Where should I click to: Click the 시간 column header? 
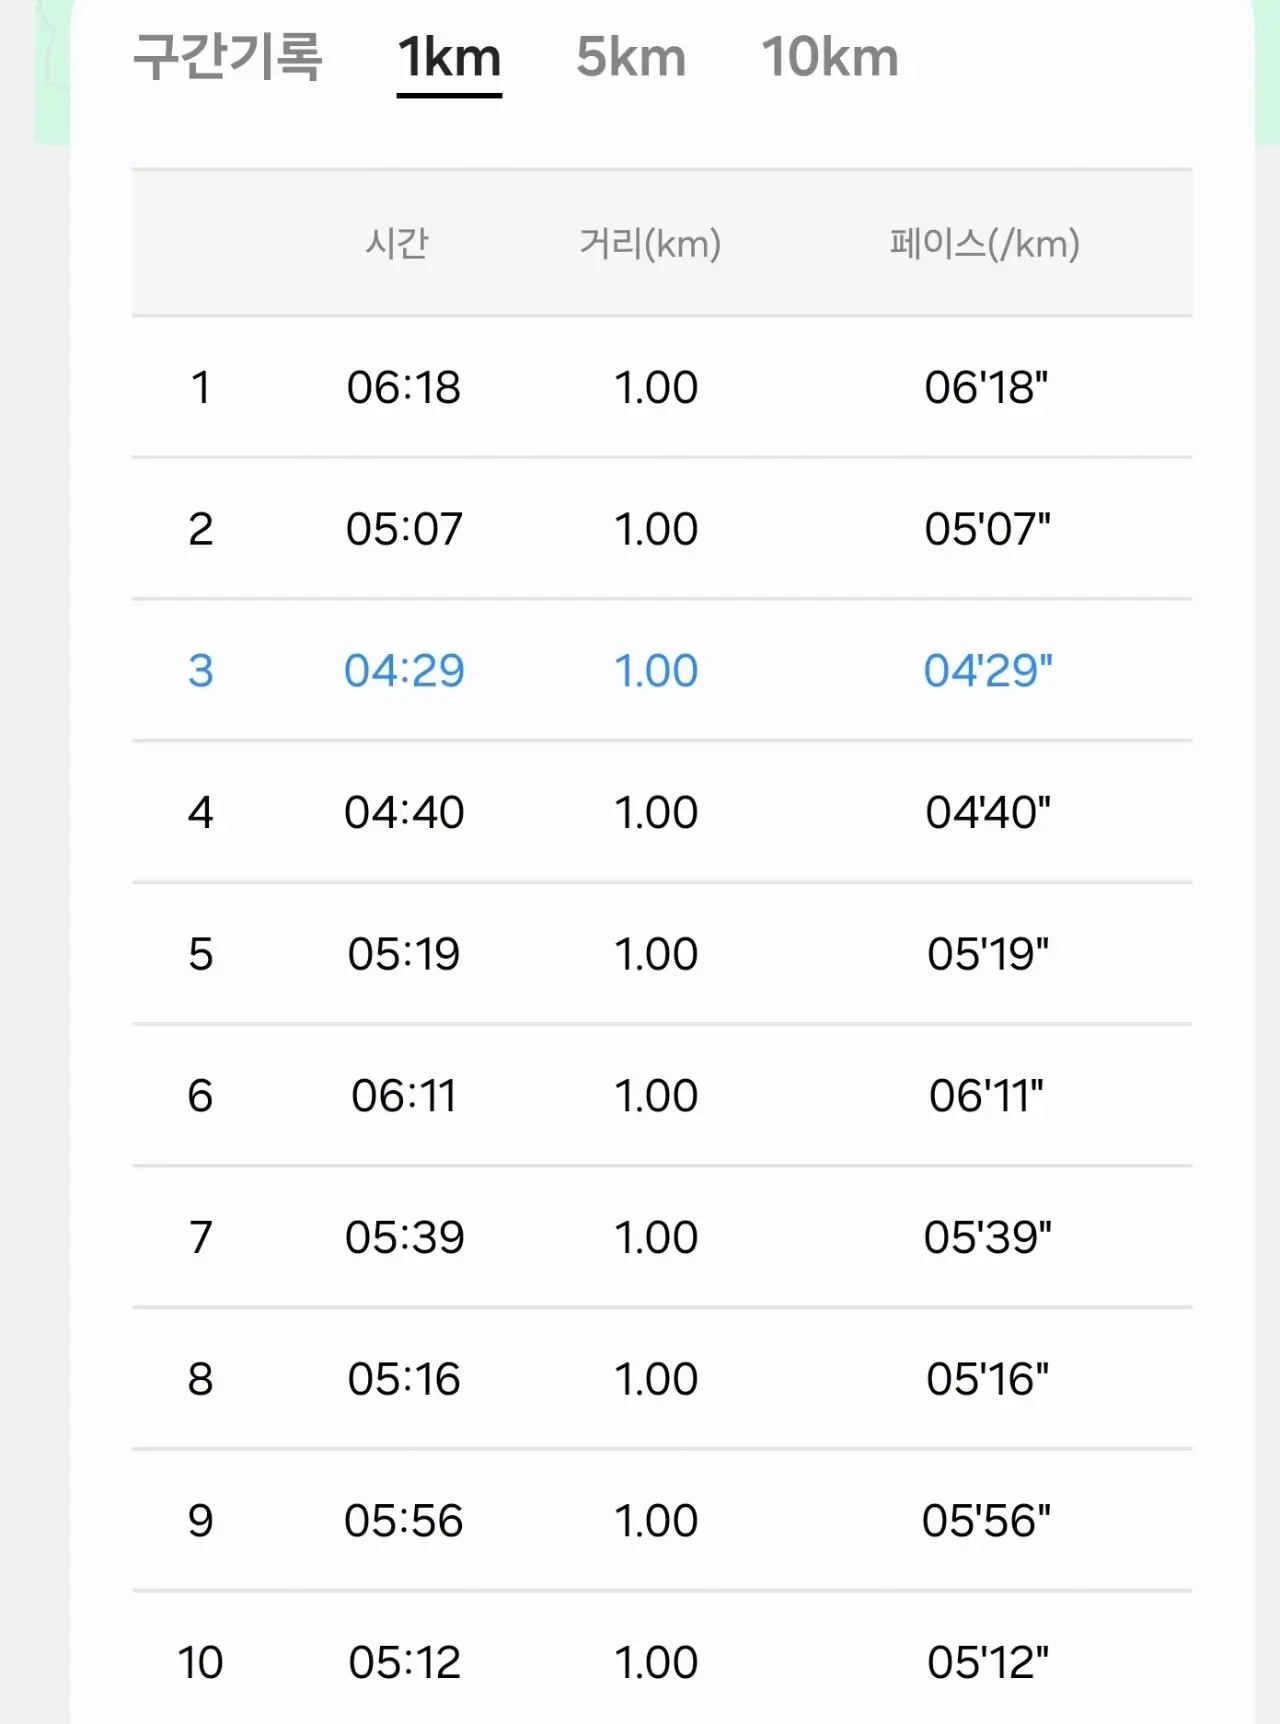coord(397,243)
